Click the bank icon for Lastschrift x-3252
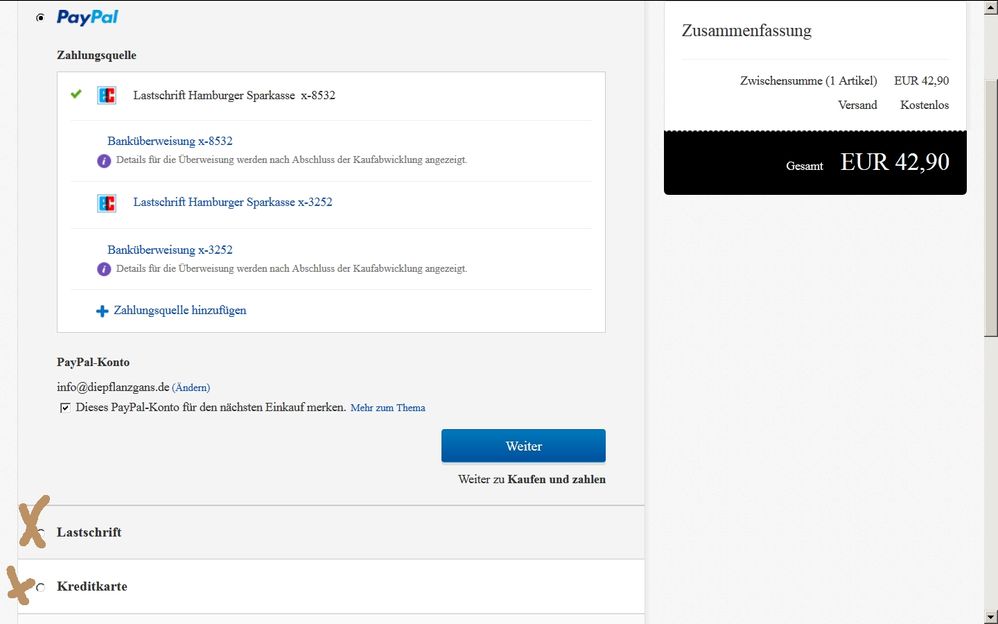 point(106,203)
